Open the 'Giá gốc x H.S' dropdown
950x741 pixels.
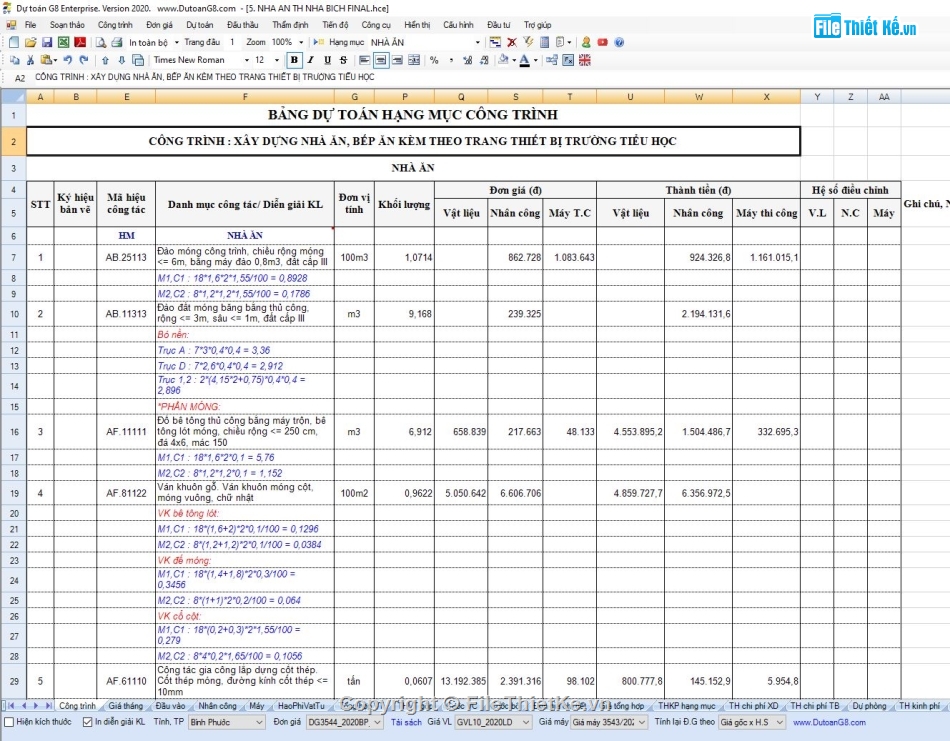coord(752,722)
